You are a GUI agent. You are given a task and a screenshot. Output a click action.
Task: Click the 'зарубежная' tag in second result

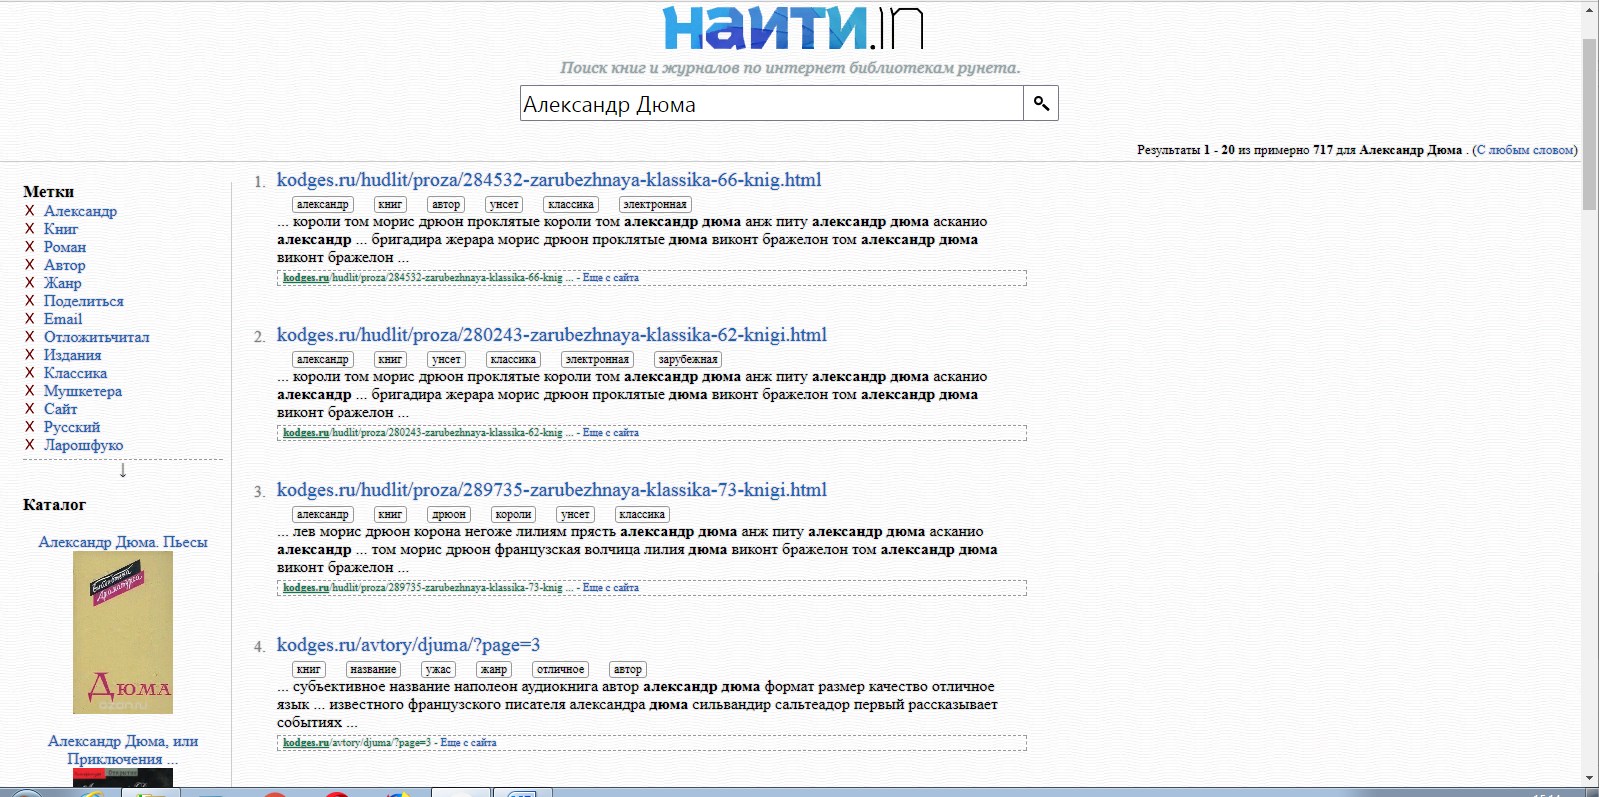tap(687, 360)
